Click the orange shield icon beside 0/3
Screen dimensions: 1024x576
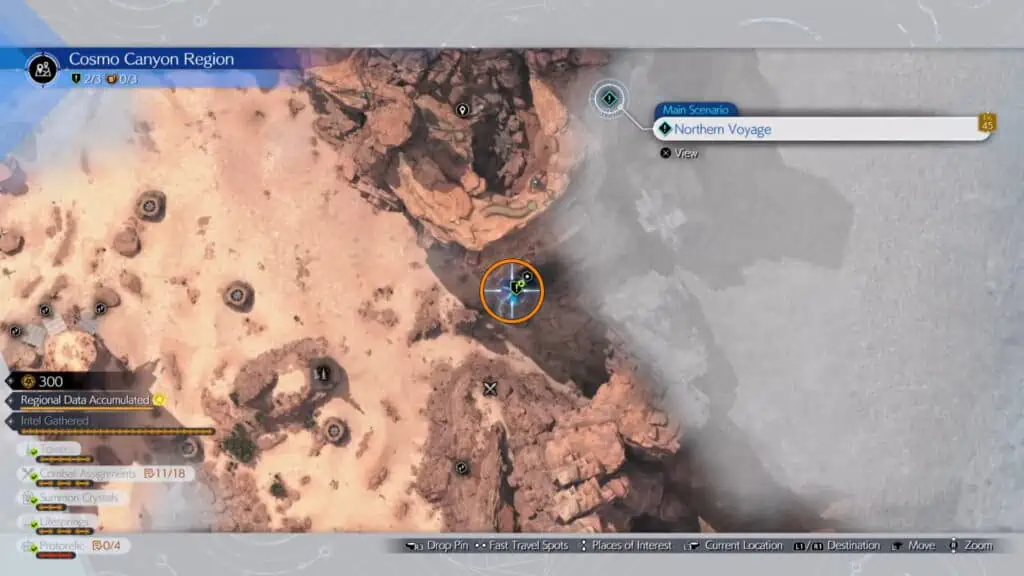[112, 79]
